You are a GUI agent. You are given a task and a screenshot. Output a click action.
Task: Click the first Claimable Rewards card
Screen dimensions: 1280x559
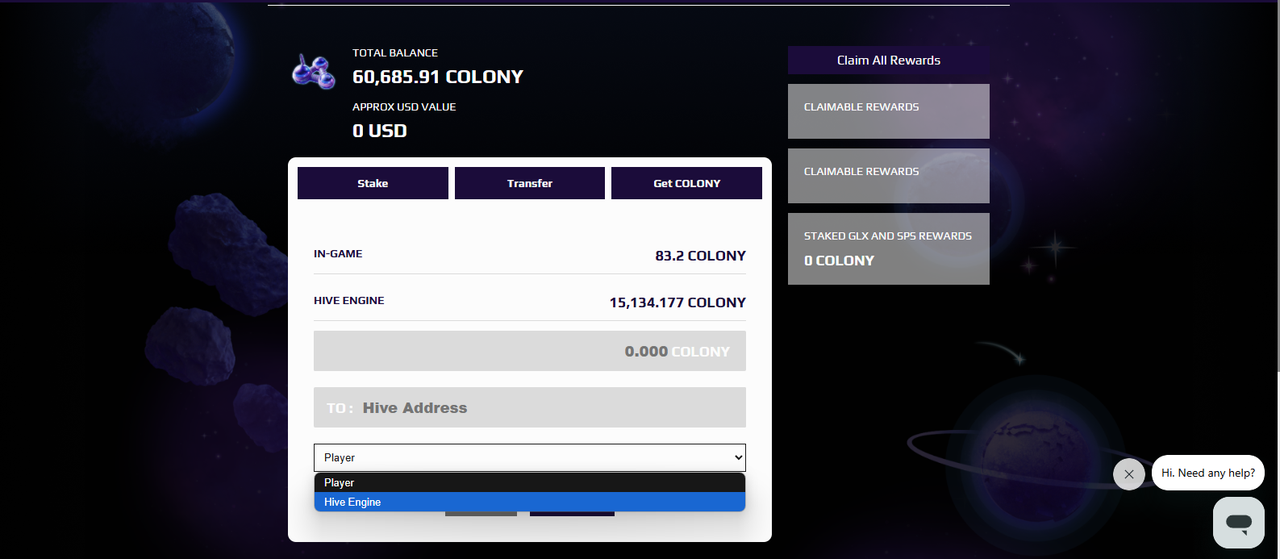(x=889, y=111)
